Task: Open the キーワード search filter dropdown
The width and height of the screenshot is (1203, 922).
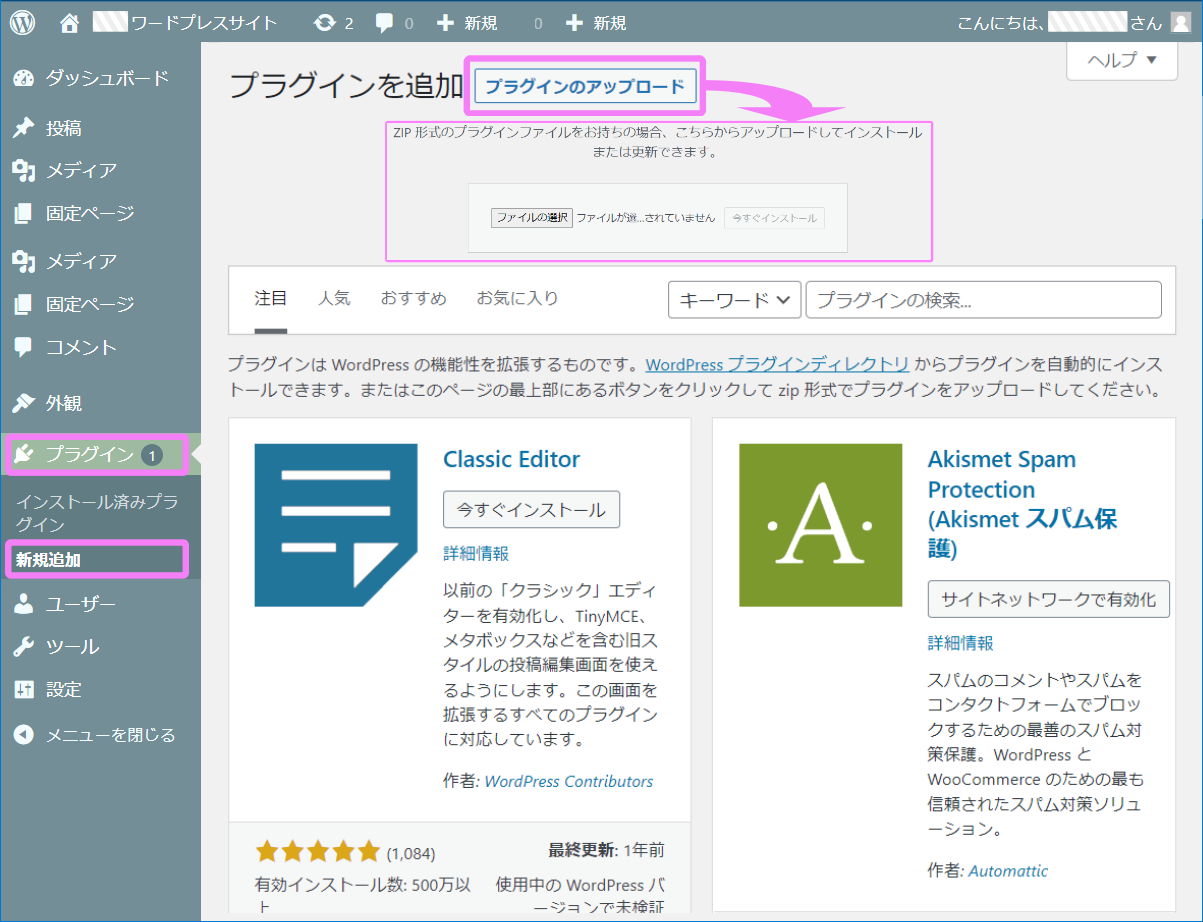Action: pos(734,299)
